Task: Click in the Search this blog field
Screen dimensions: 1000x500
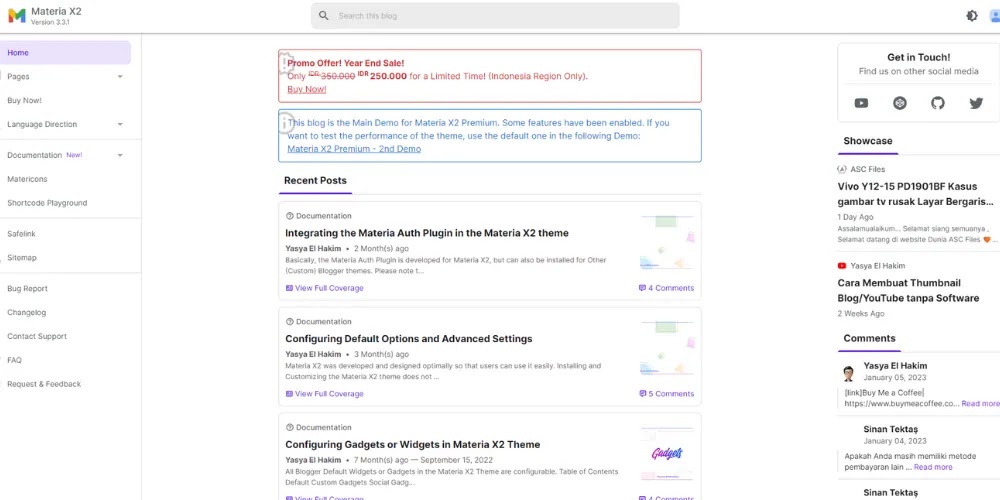Action: tap(495, 16)
